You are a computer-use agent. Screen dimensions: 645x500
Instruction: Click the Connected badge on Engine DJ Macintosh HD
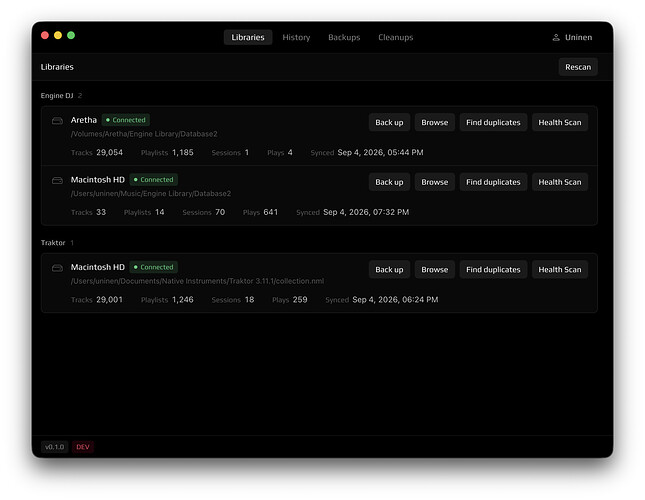(153, 179)
